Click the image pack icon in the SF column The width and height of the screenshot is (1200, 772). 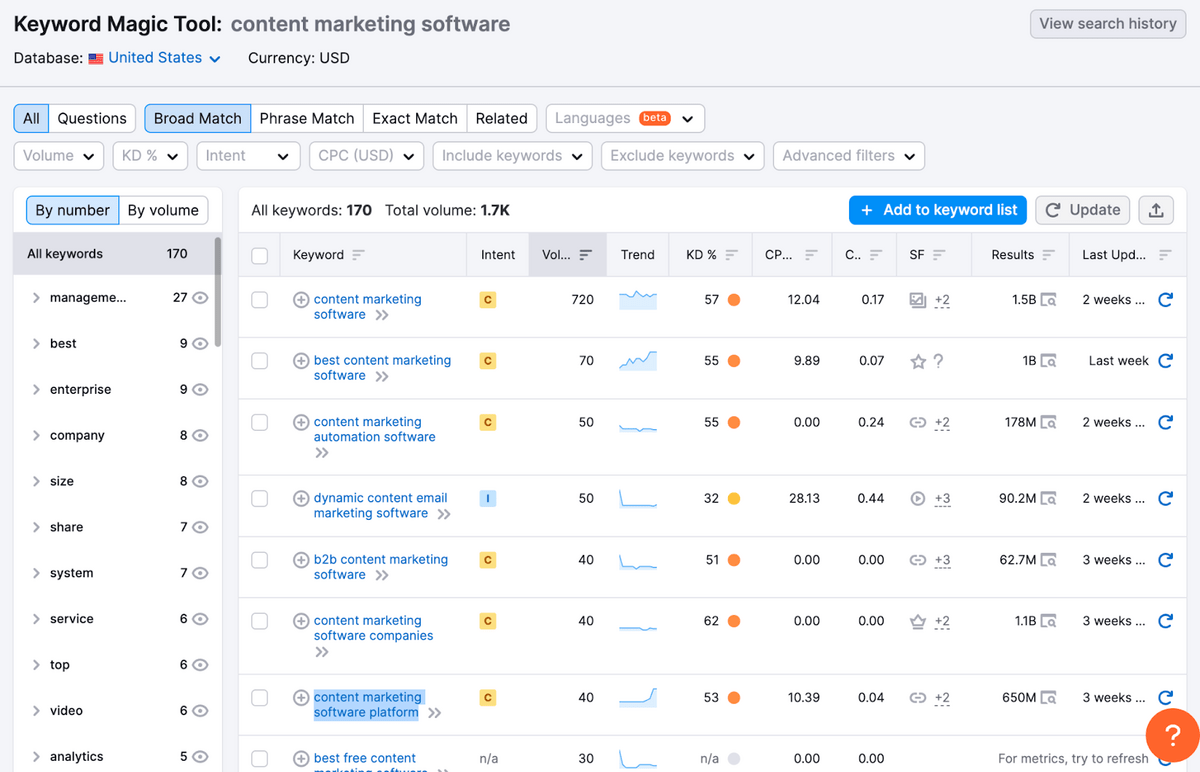point(916,299)
